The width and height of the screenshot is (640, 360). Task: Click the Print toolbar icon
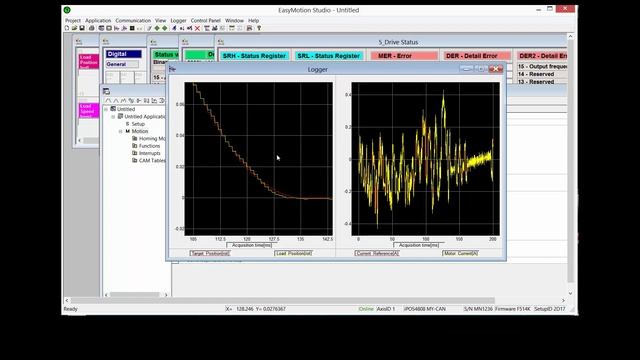[x=91, y=28]
